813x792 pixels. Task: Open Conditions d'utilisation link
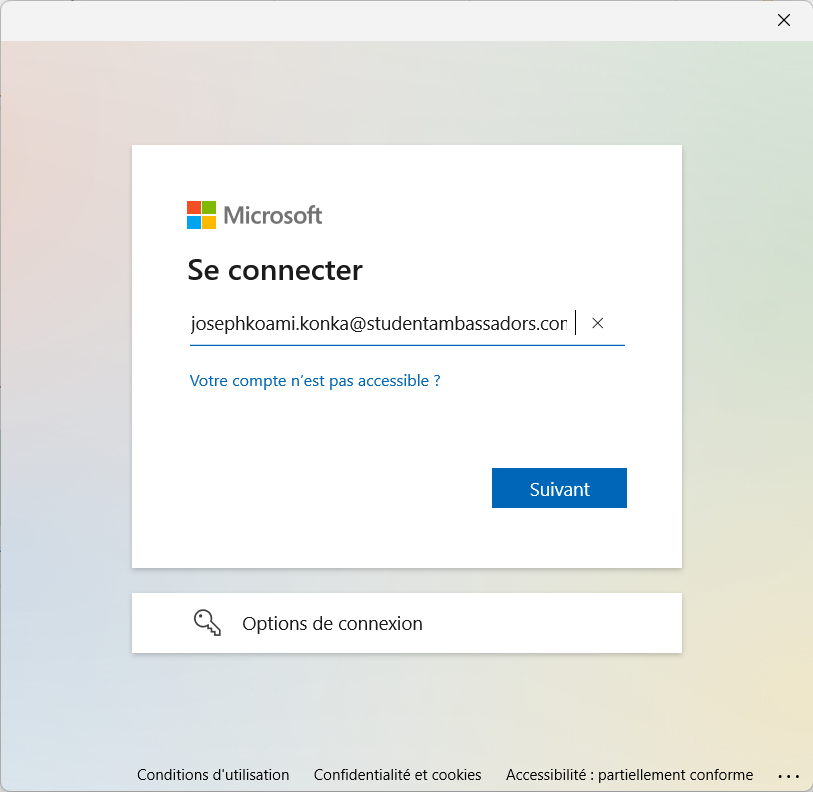click(x=213, y=775)
